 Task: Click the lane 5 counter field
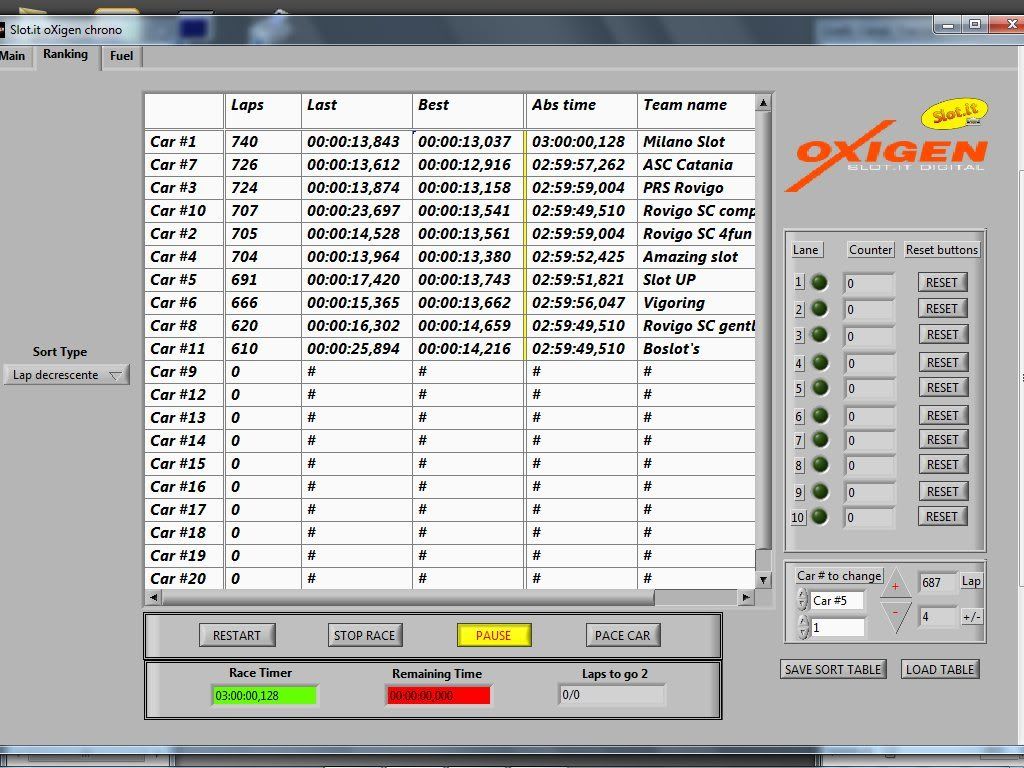point(868,389)
